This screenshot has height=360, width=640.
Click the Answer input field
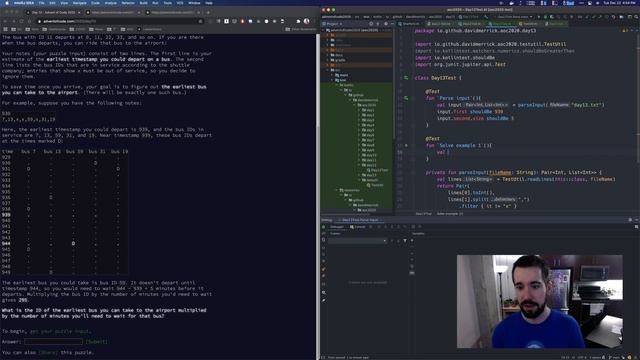[x=53, y=342]
